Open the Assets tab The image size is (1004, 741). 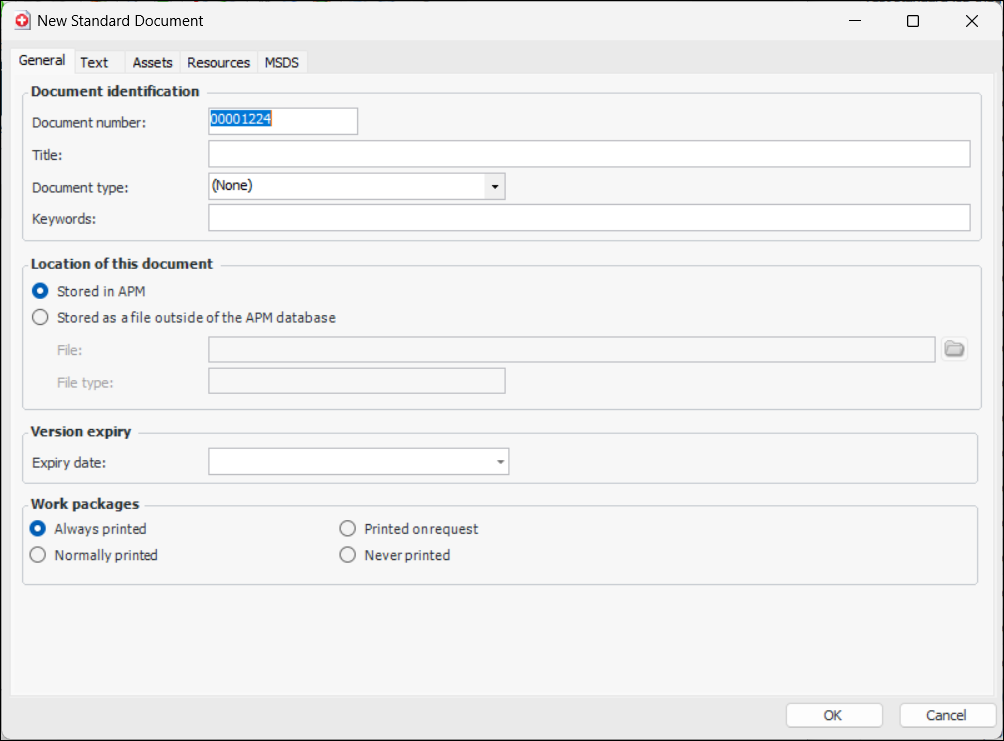click(152, 62)
